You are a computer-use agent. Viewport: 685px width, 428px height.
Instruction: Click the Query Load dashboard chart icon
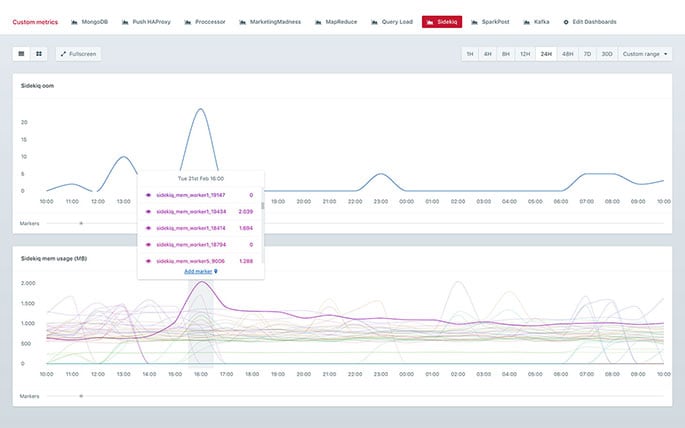(x=375, y=21)
